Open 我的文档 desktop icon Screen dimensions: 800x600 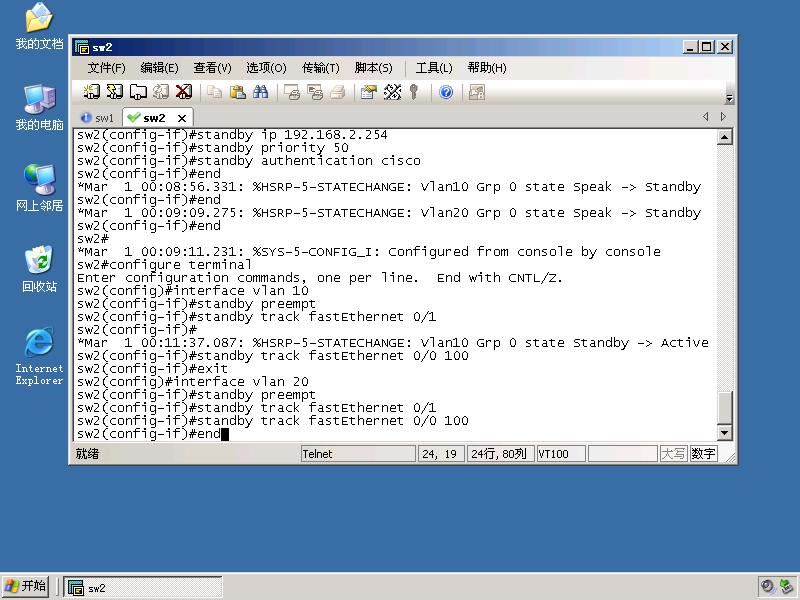[39, 27]
